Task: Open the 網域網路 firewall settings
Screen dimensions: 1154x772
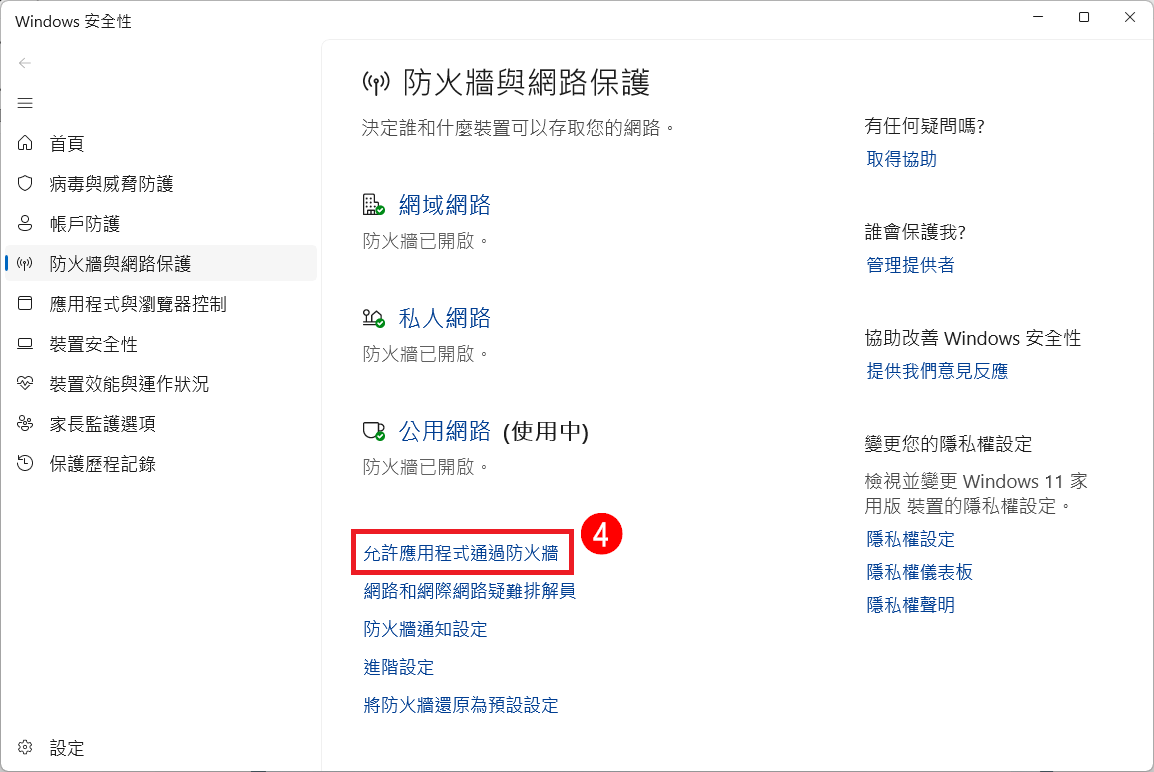Action: (x=444, y=205)
